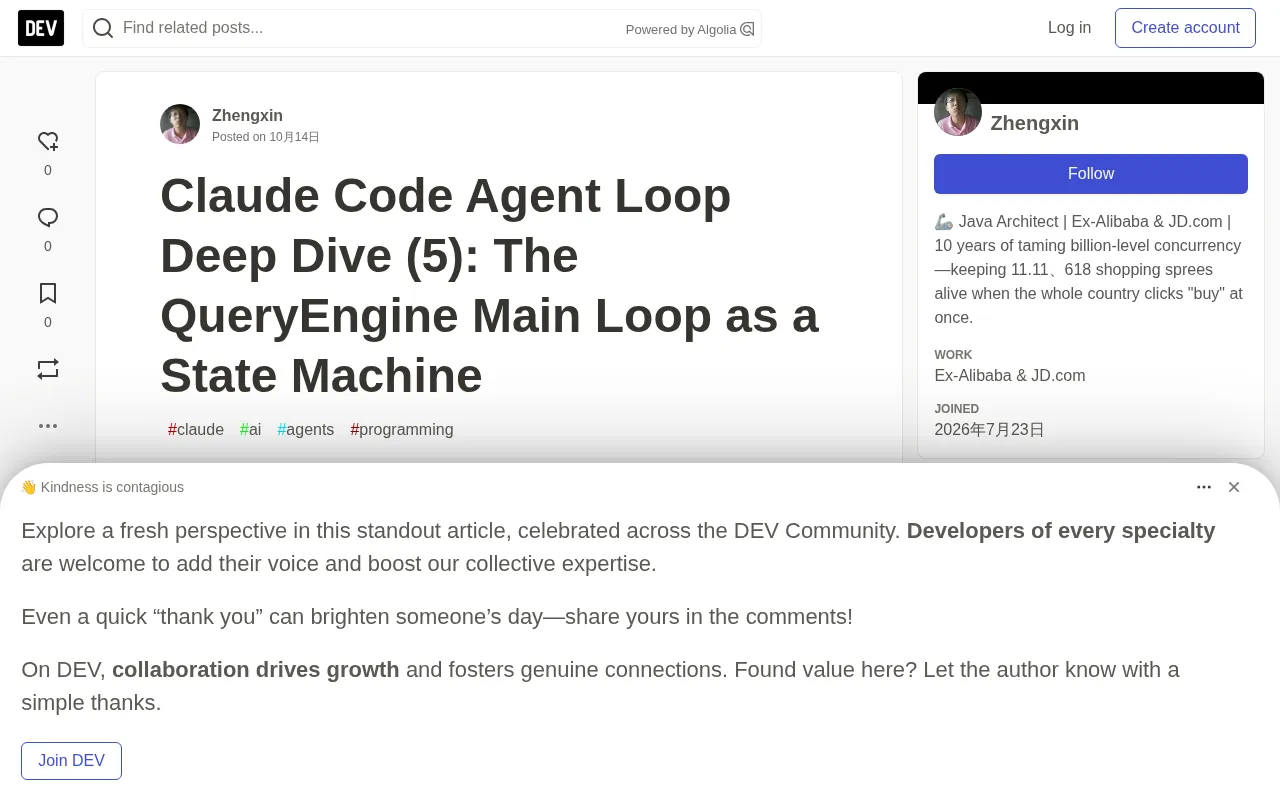Open the #ai tag
This screenshot has width=1280, height=800.
click(x=251, y=430)
